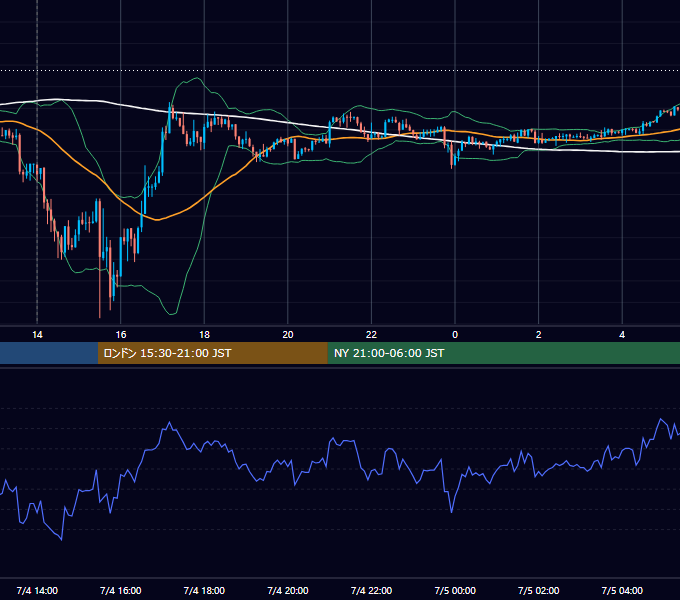Click the 2 hour axis label

[539, 335]
